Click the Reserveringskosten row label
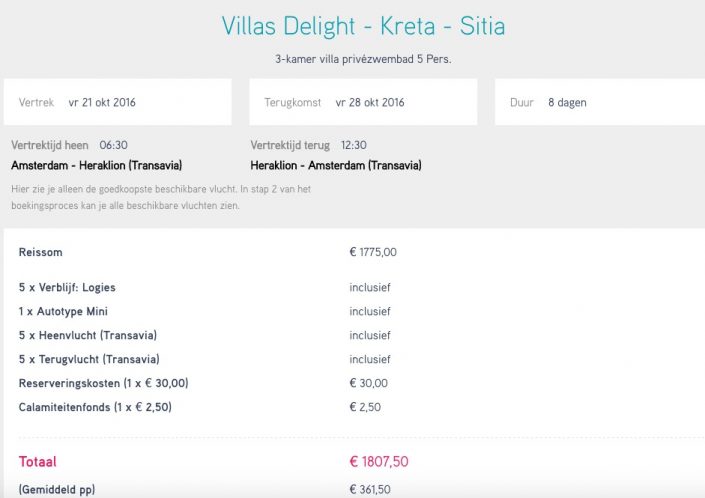705x498 pixels. [x=103, y=383]
